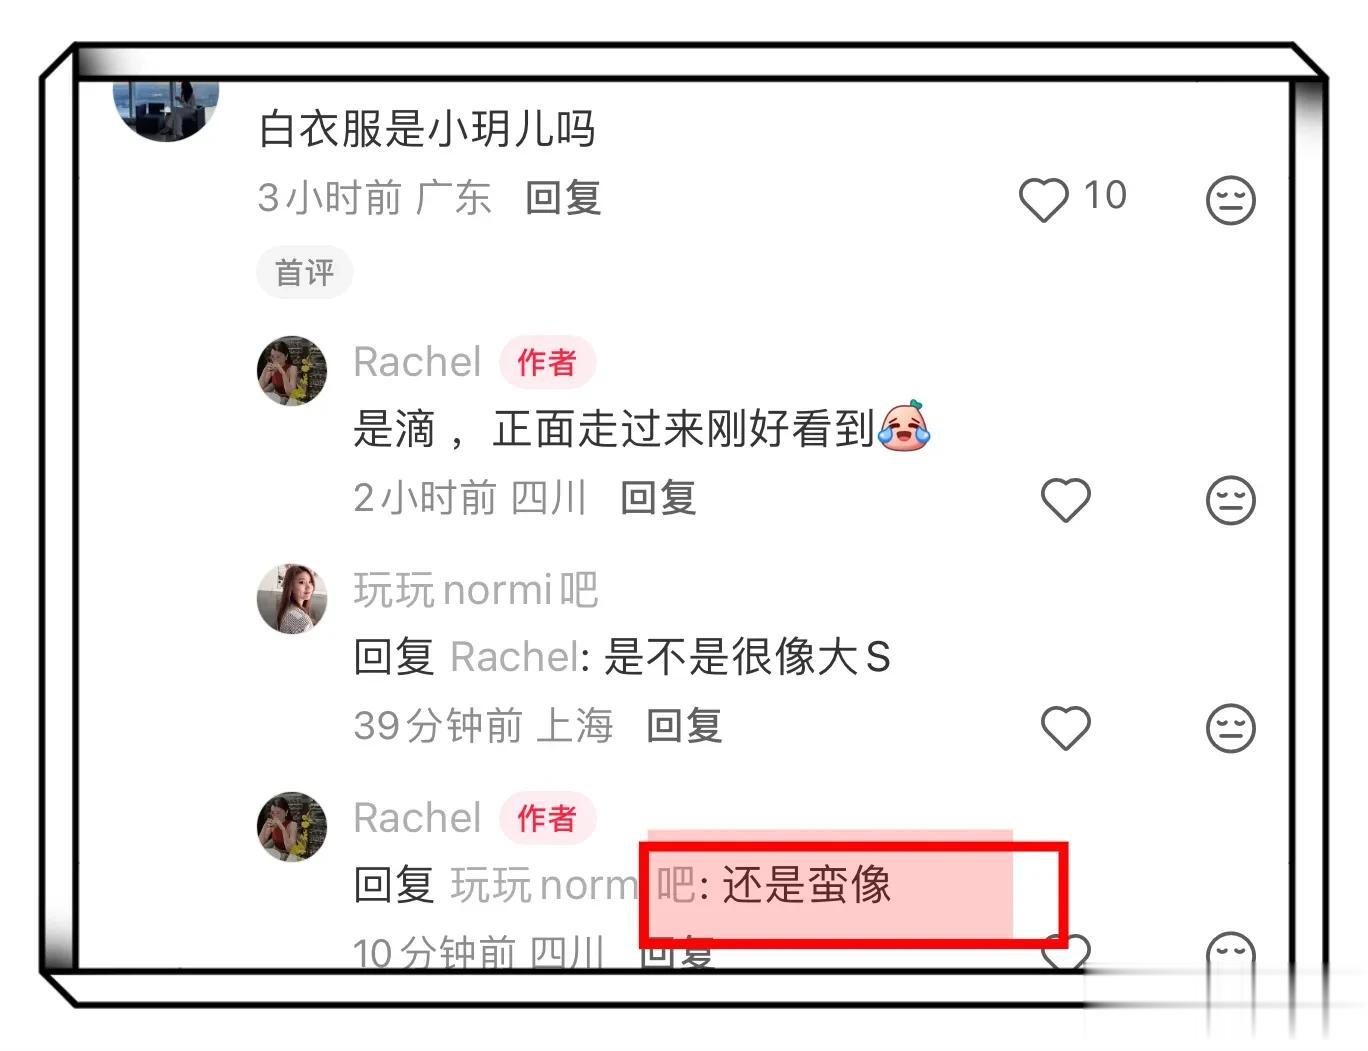Like the comment with 10 likes
The height and width of the screenshot is (1051, 1368).
pyautogui.click(x=1043, y=199)
